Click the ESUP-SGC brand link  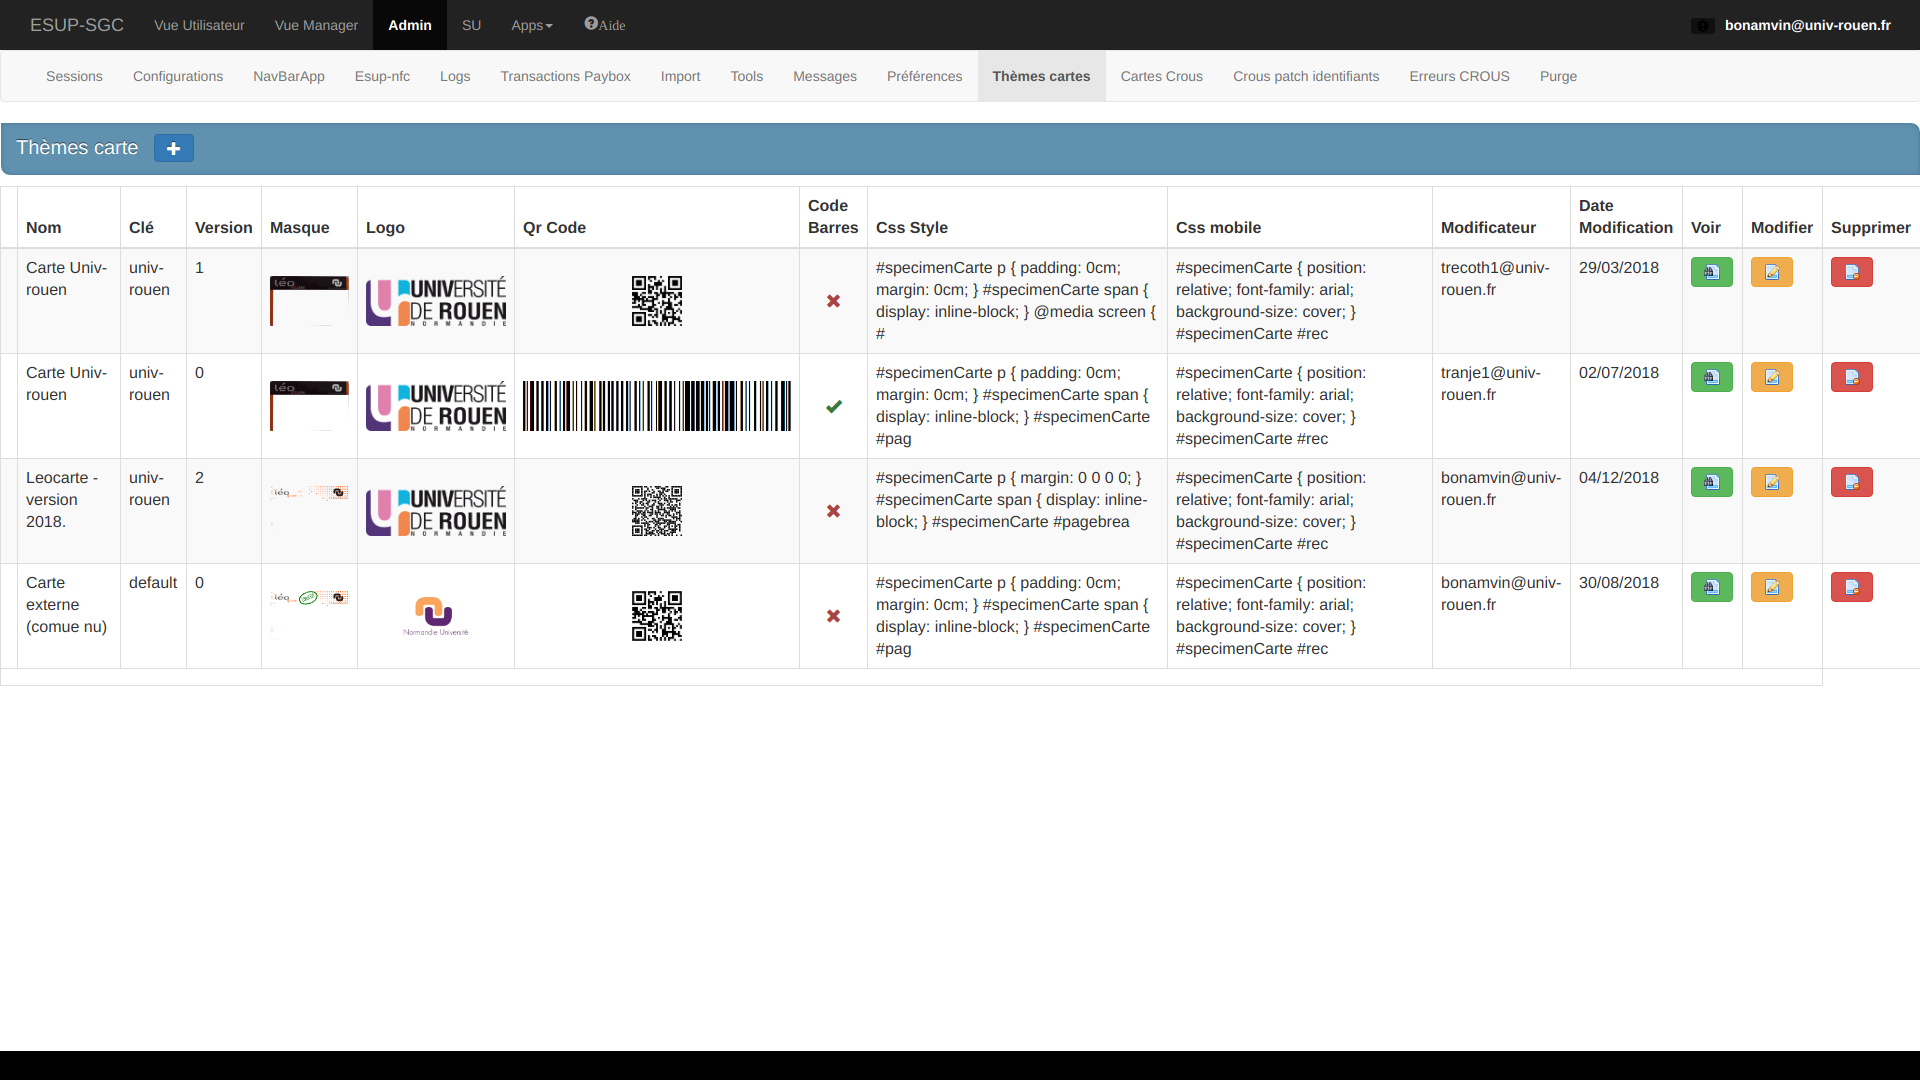(x=77, y=25)
